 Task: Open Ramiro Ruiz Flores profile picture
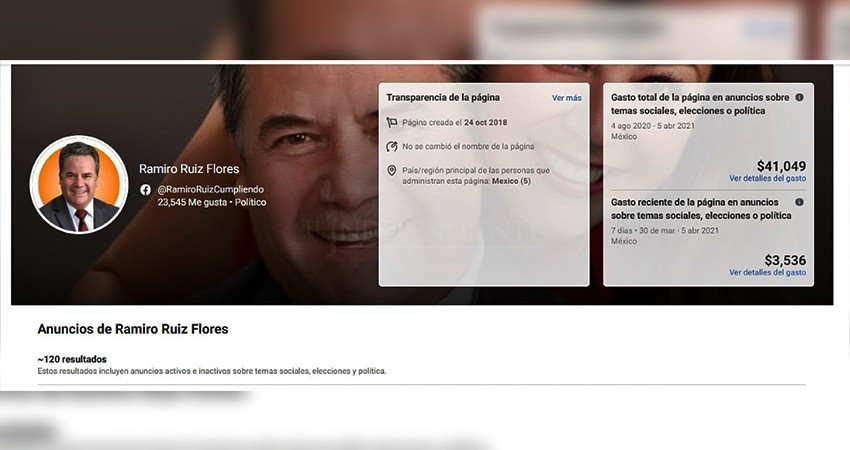[x=79, y=184]
